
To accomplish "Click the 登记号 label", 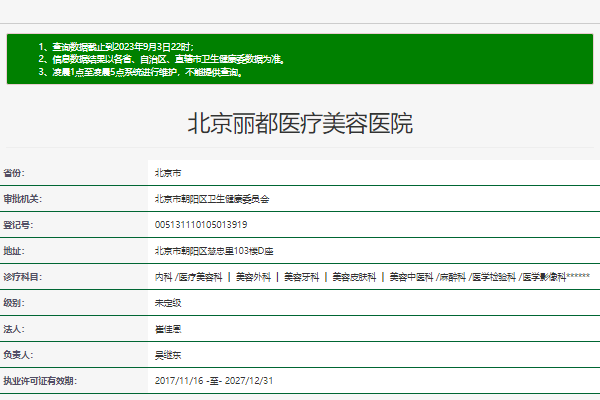I will click(x=18, y=225).
